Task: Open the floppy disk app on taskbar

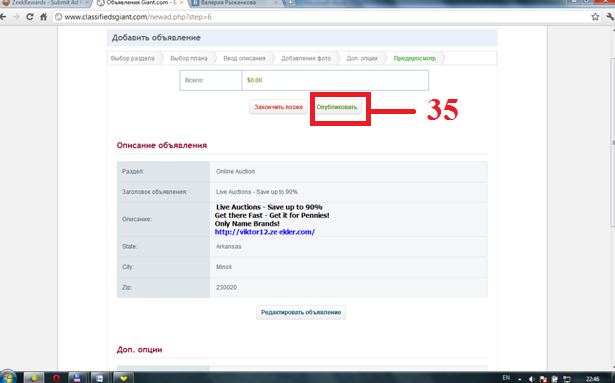Action: pyautogui.click(x=77, y=378)
